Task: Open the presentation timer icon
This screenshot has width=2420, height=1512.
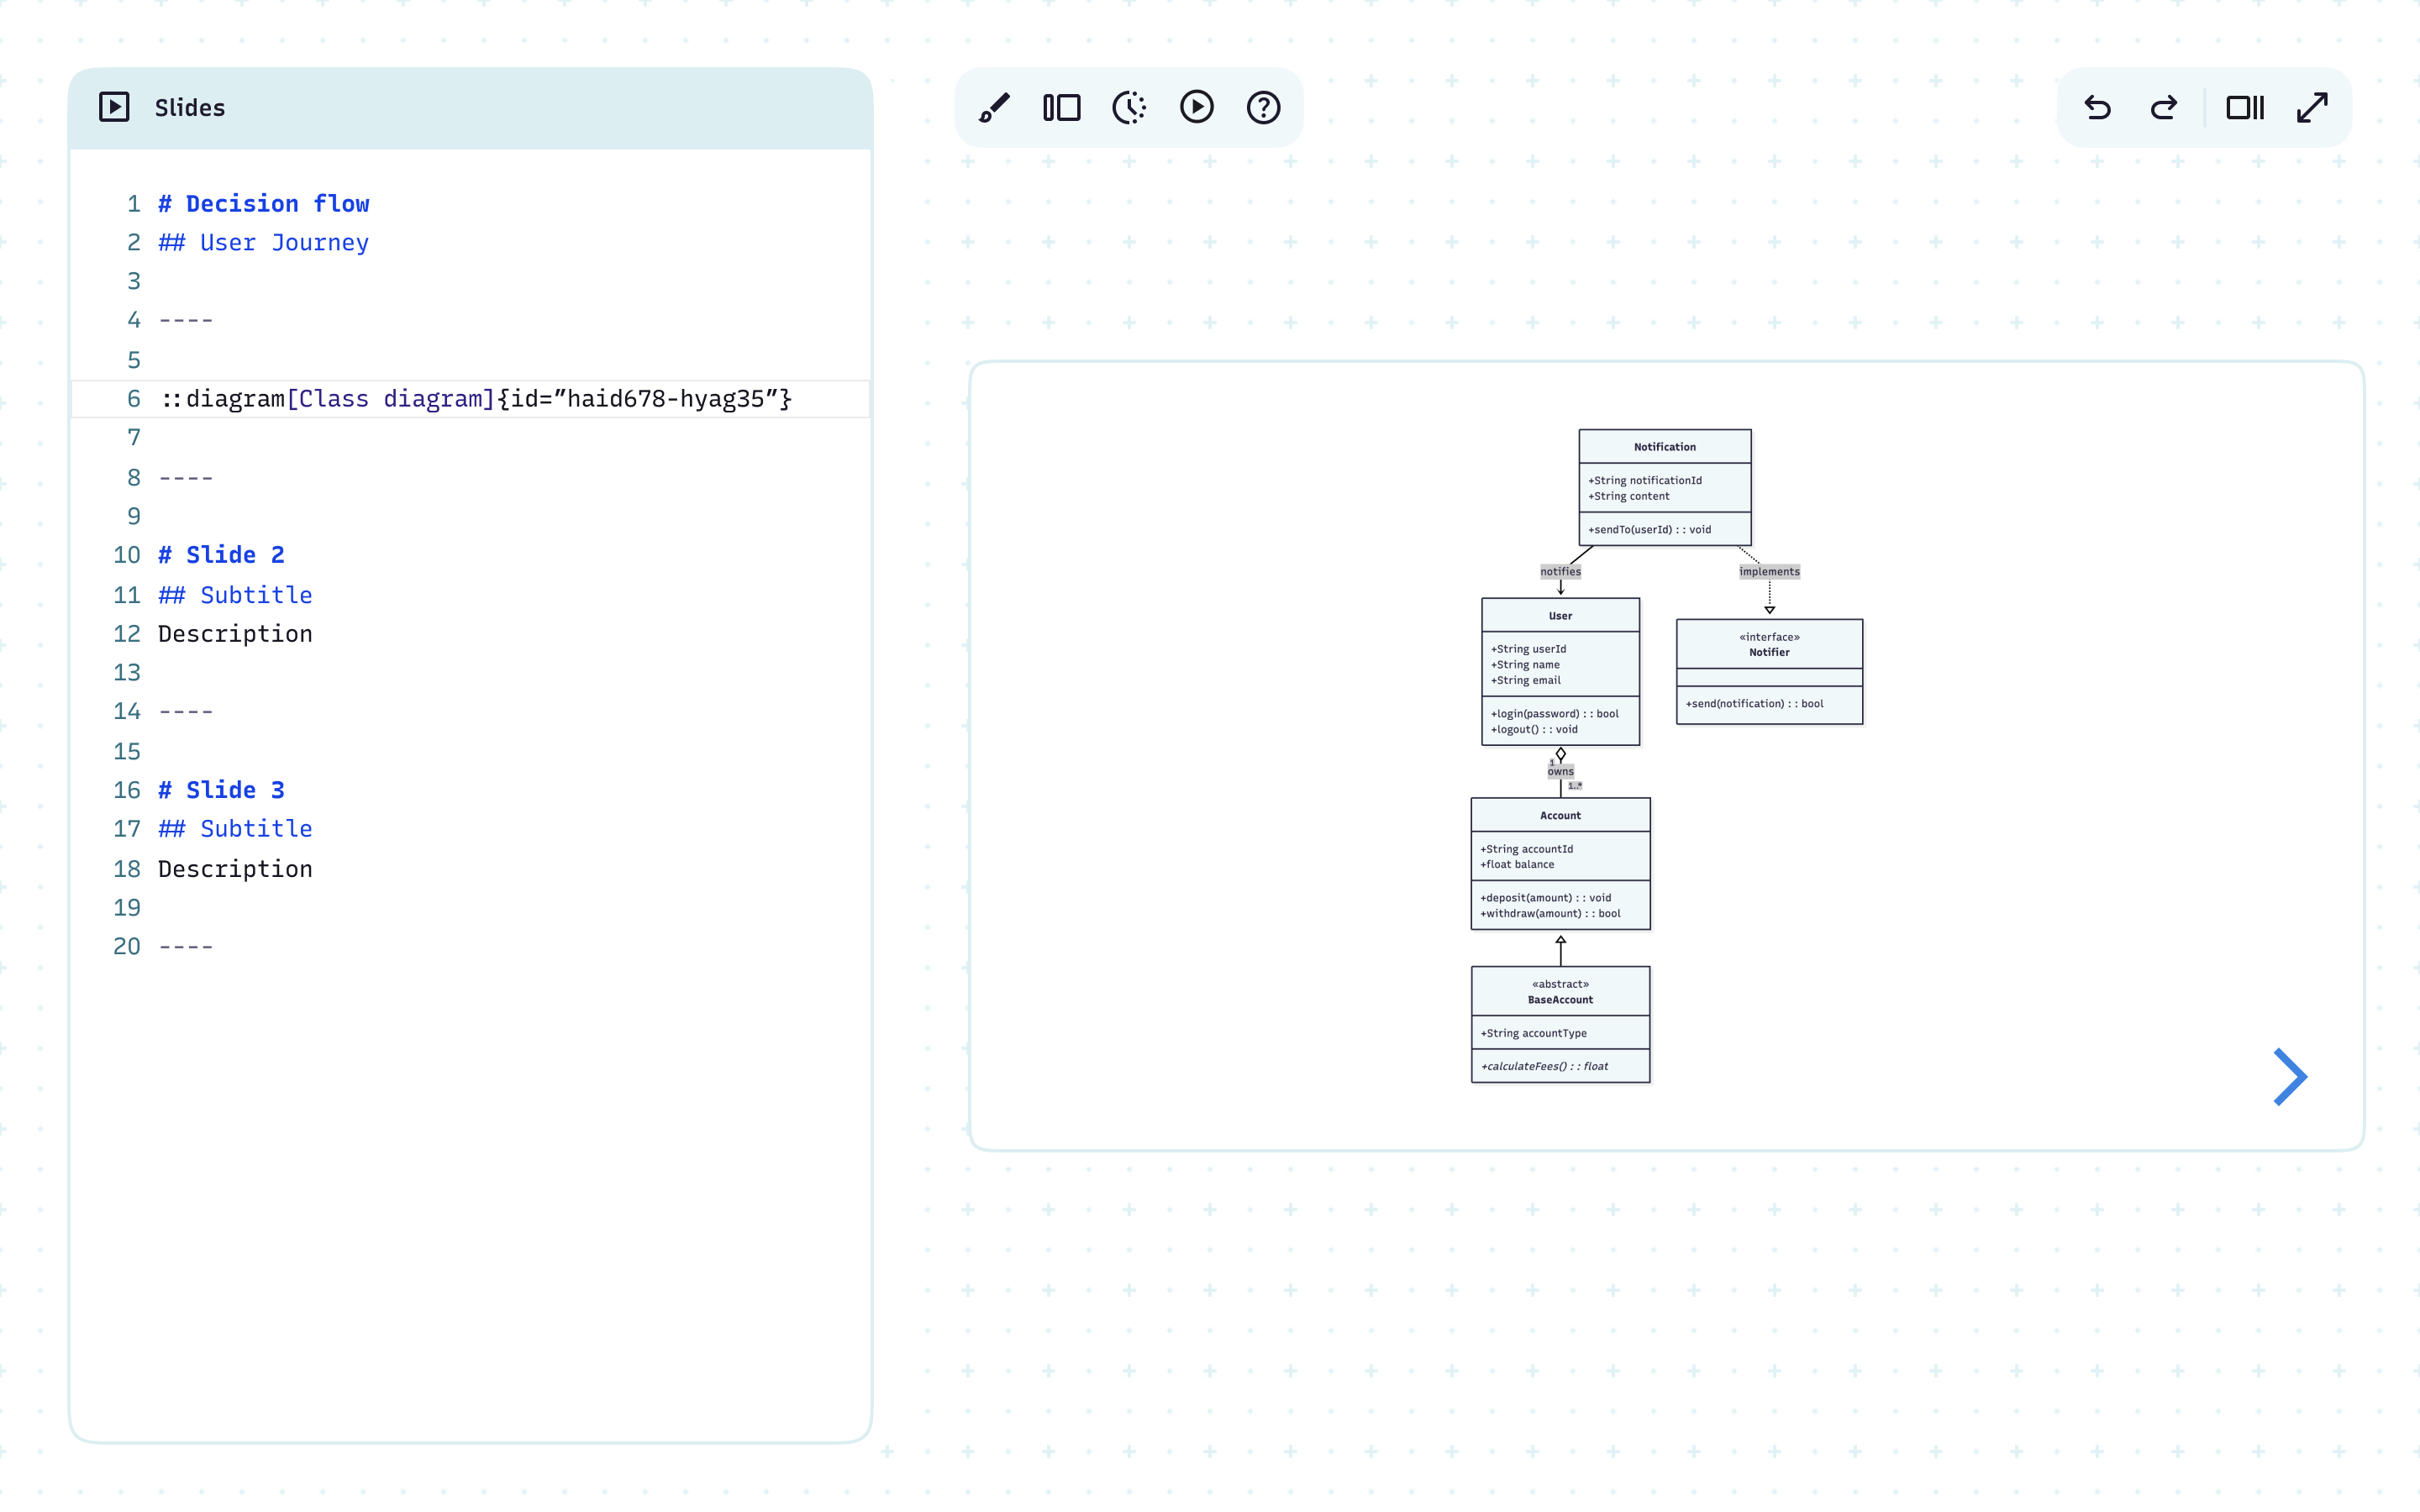Action: tap(1130, 107)
